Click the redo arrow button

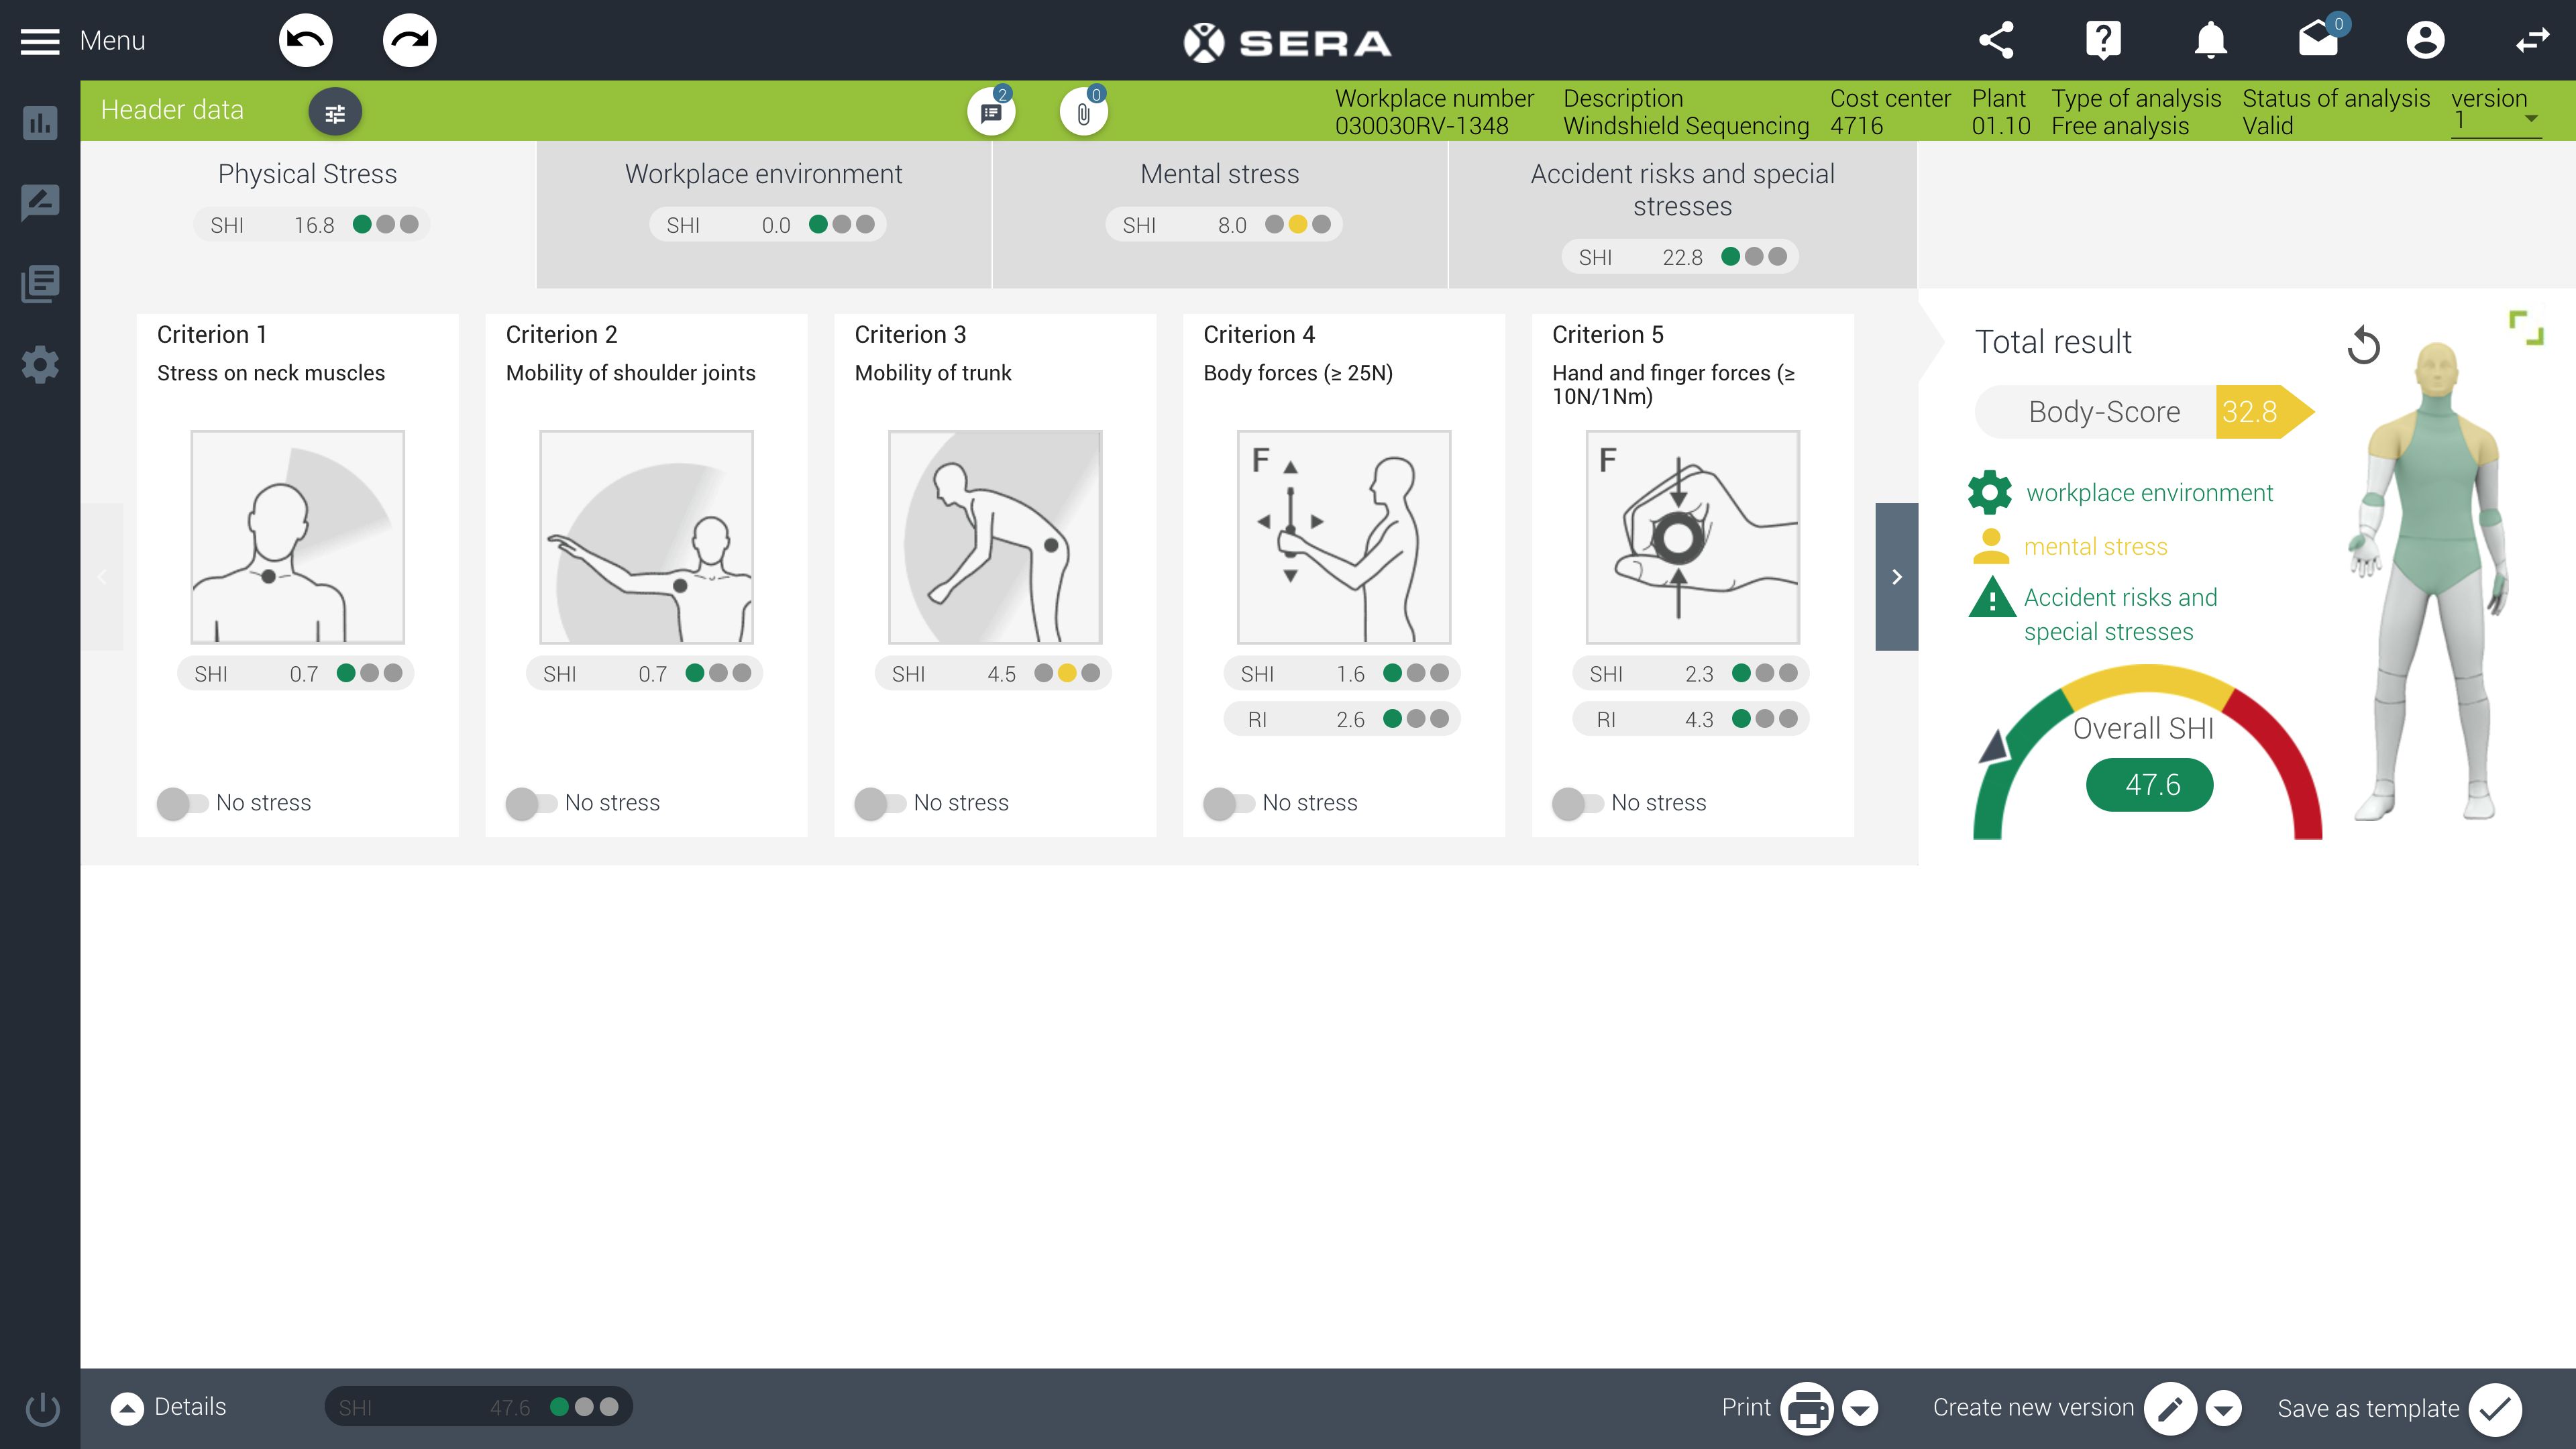[410, 41]
